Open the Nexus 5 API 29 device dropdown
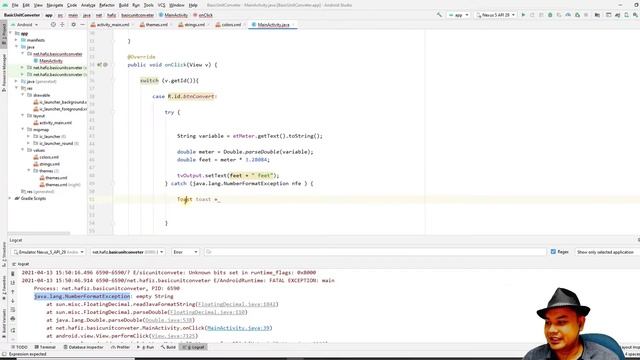Screen dimensions: 640x360 pyautogui.click(x=496, y=15)
